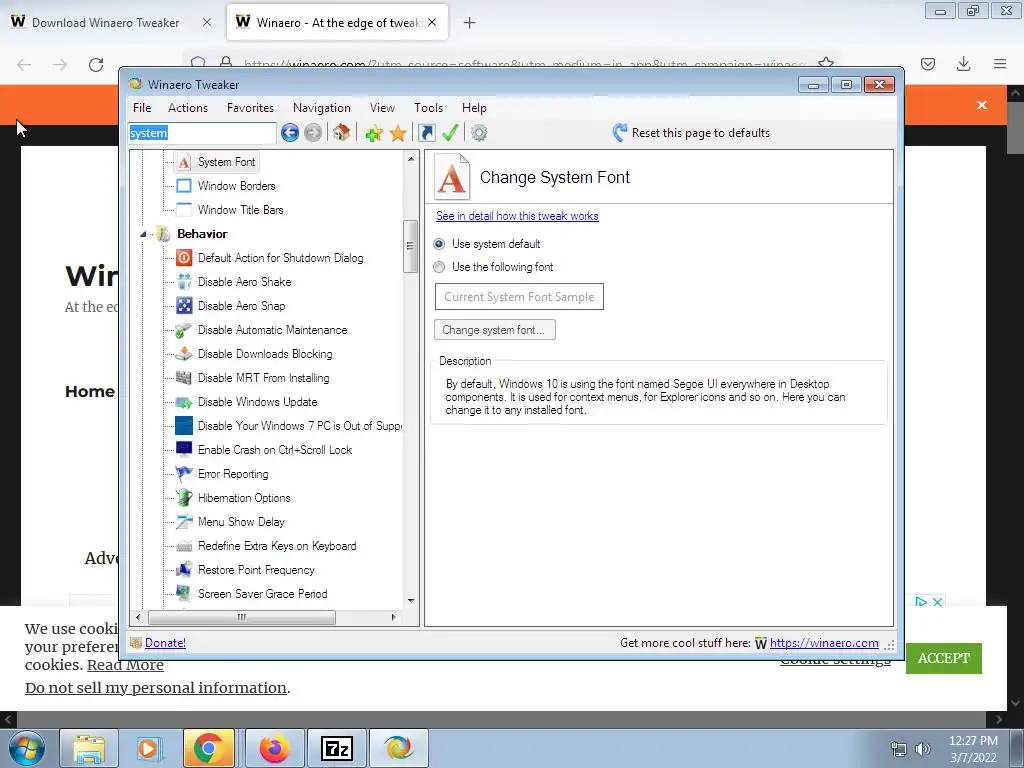Click the search box containing 'system'
The width and height of the screenshot is (1024, 768).
(202, 133)
